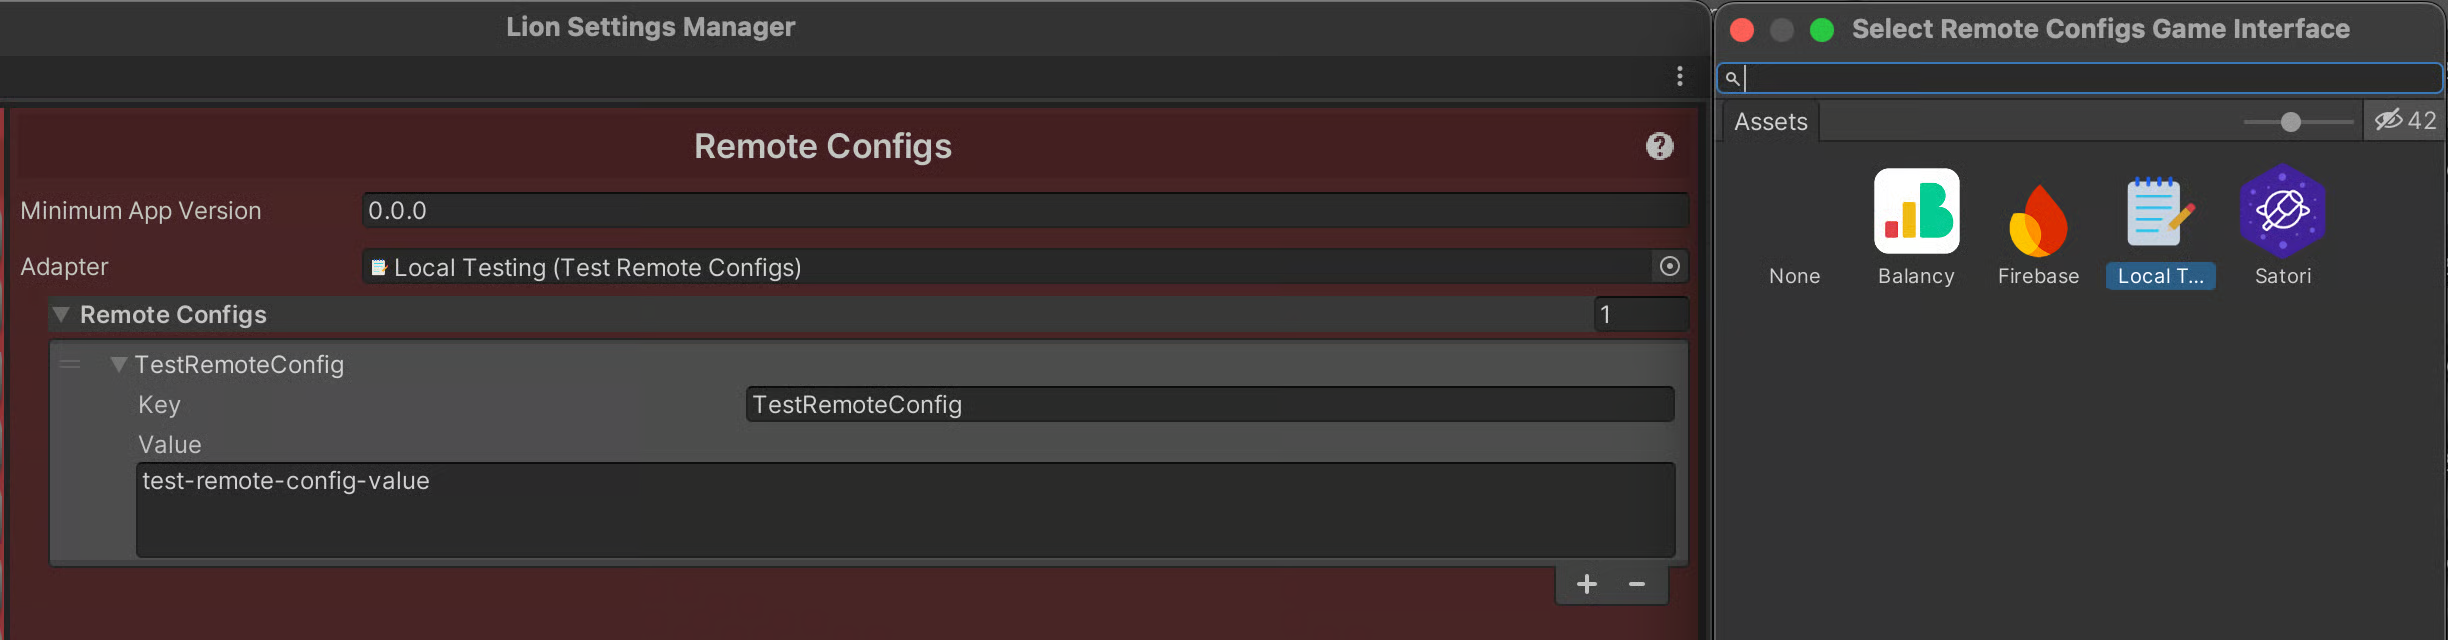Click the Adapter Local Testing object field
This screenshot has width=2448, height=640.
1008,267
